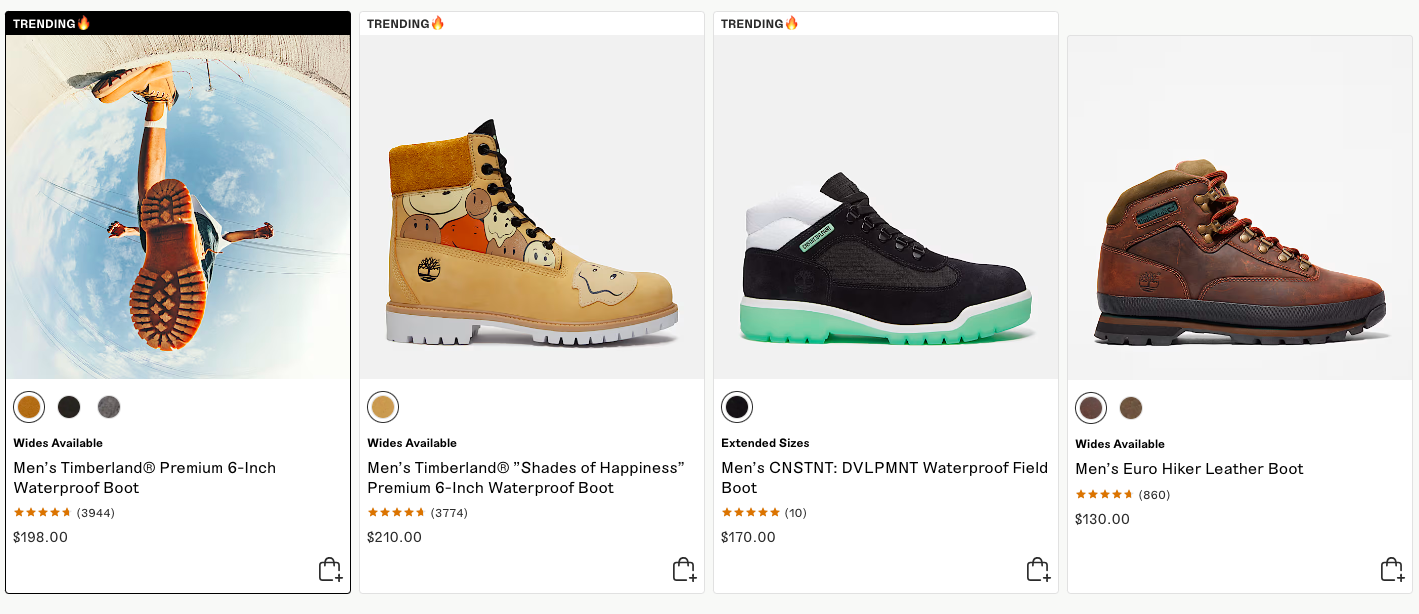Add Euro Hiker Leather Boot to bag

click(1392, 570)
